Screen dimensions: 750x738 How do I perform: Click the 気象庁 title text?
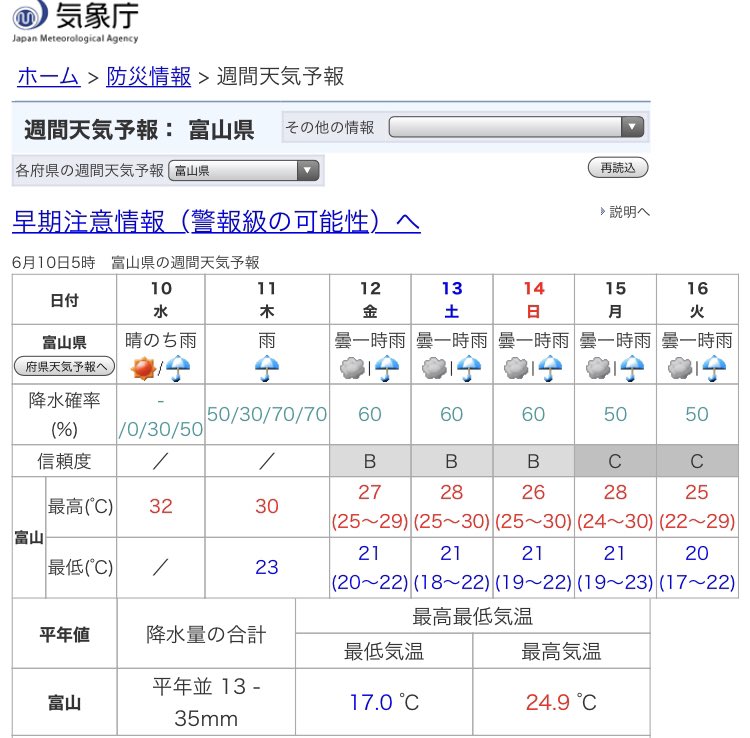click(97, 15)
